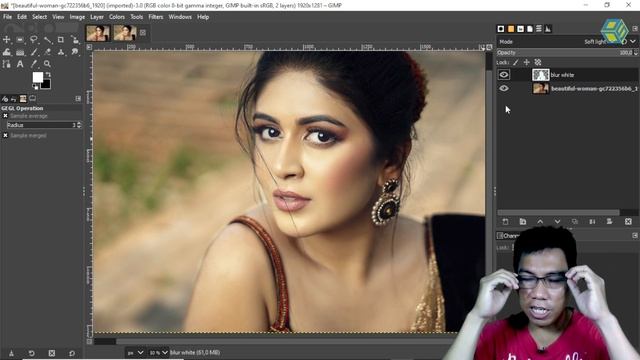This screenshot has height=360, width=640.
Task: Select the Eraser tool
Action: click(47, 52)
